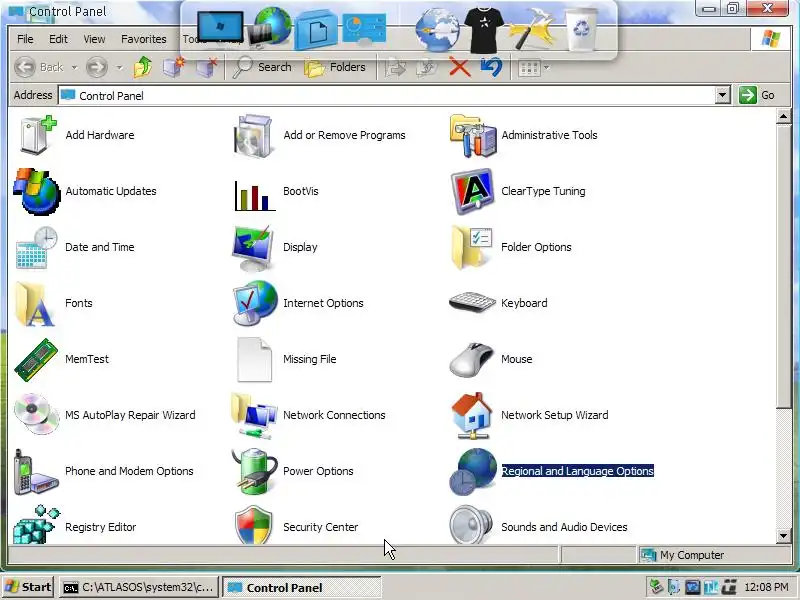Switch to the C:\ATLASOS\system32 taskbar window

pos(139,587)
